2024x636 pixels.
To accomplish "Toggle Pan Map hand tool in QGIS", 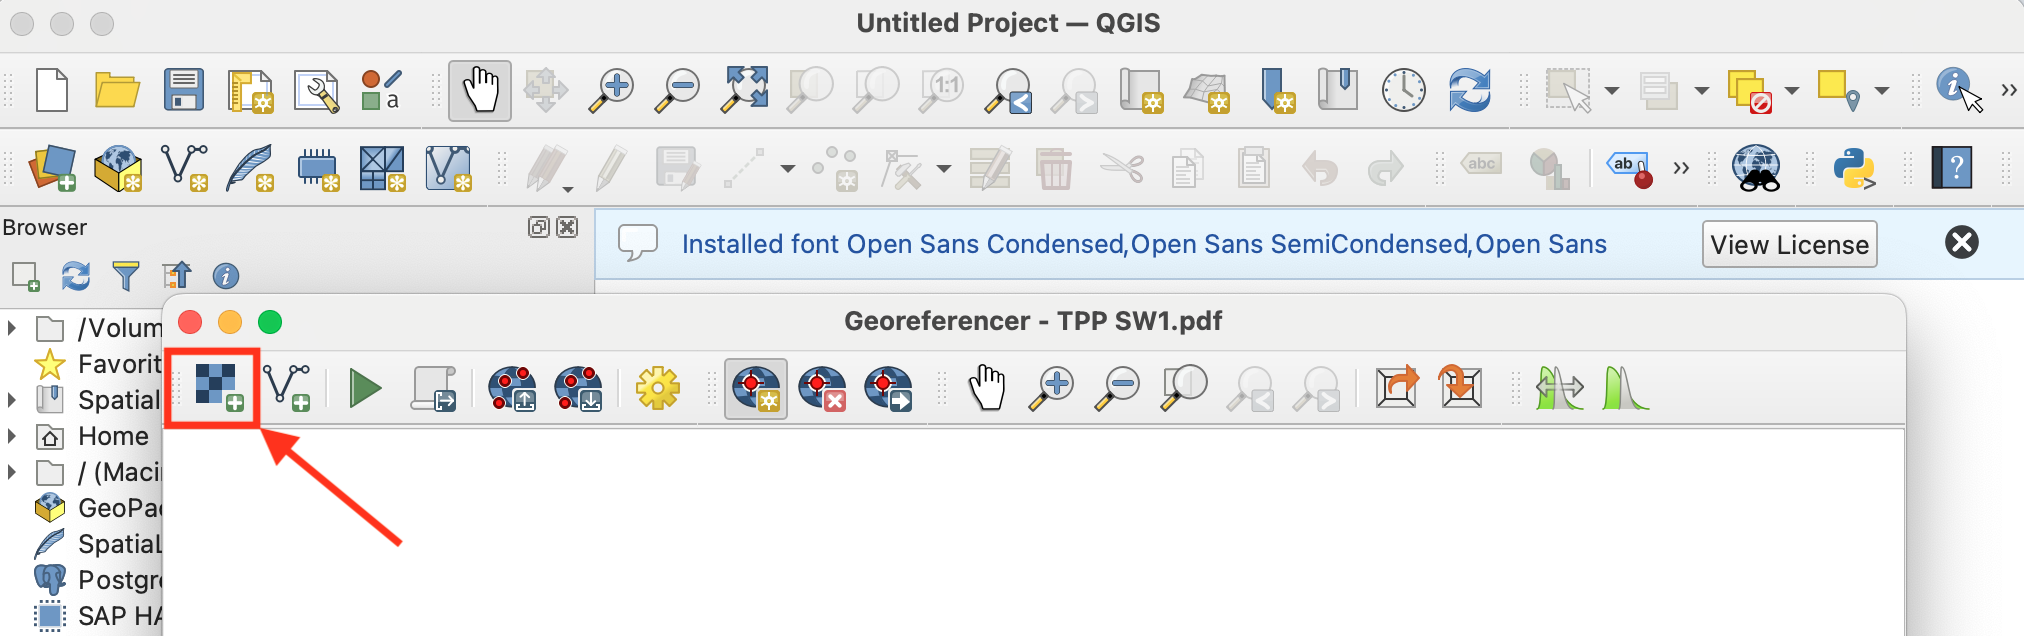I will point(480,90).
